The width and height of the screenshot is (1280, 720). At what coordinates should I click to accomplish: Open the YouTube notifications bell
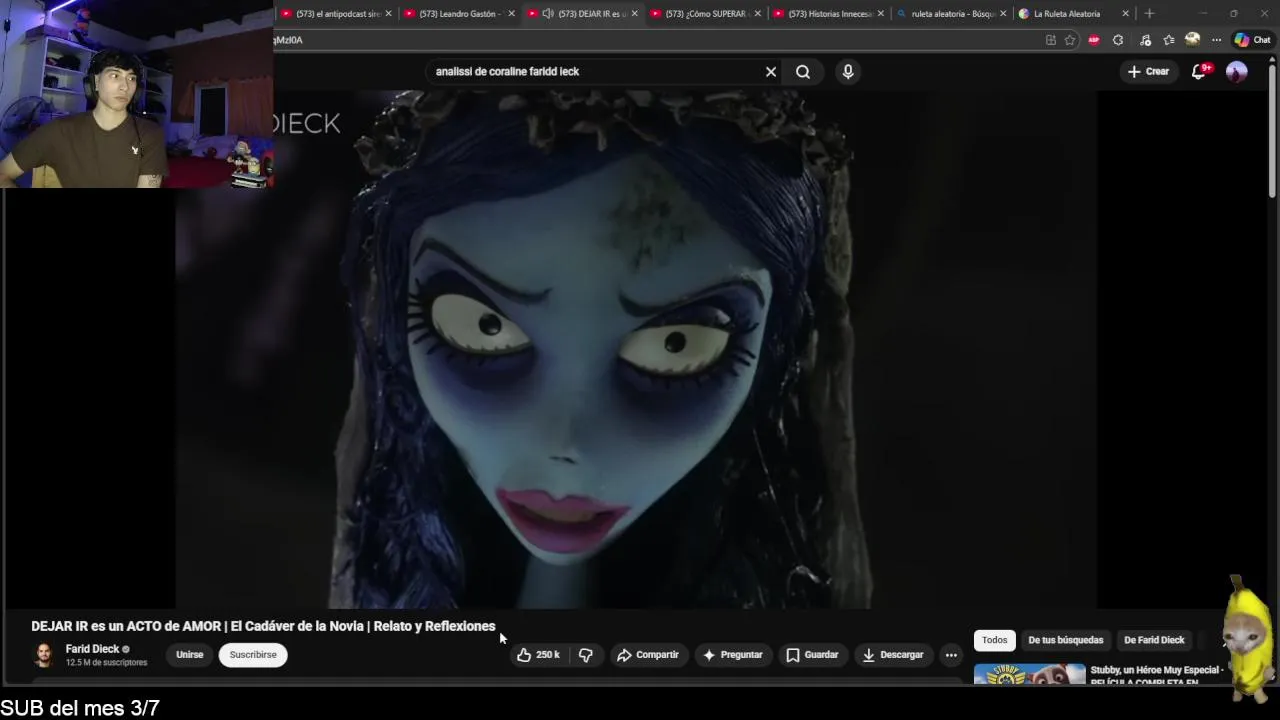click(1199, 72)
